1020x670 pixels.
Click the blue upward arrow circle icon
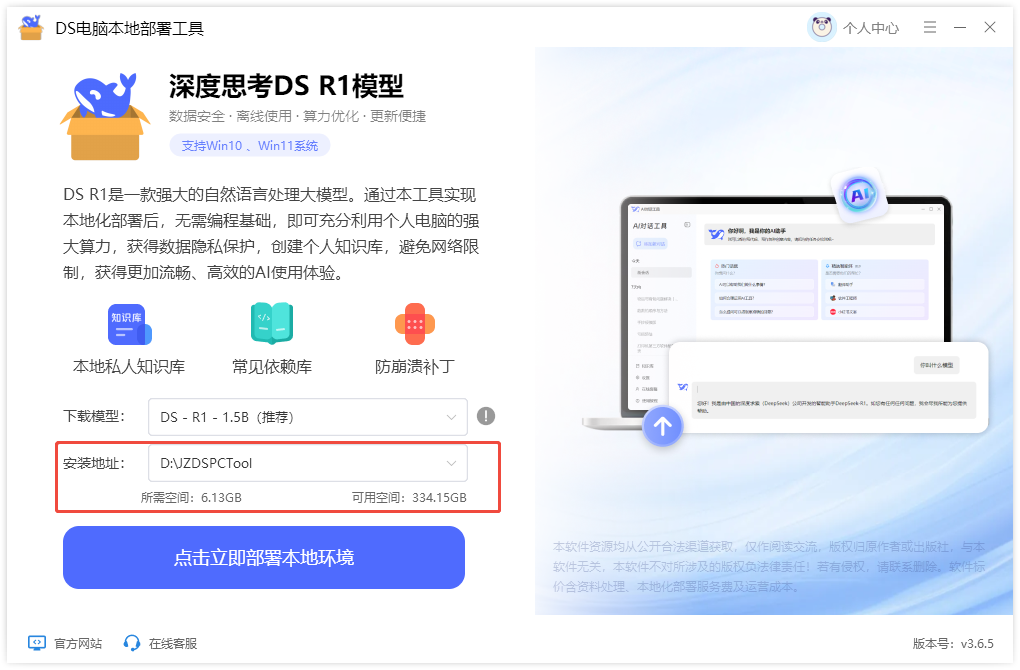[662, 427]
